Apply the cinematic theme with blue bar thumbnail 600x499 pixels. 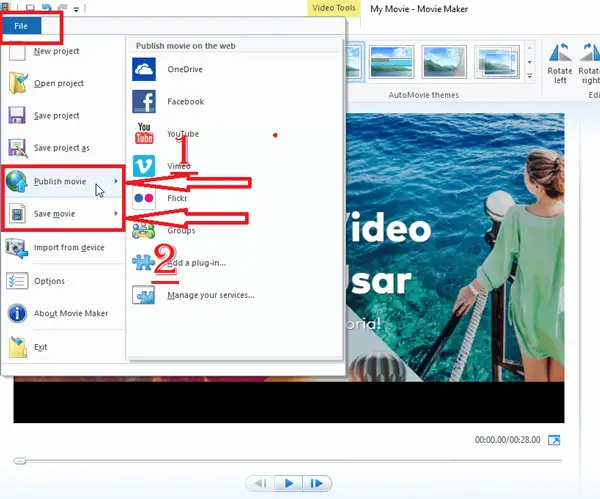point(392,62)
